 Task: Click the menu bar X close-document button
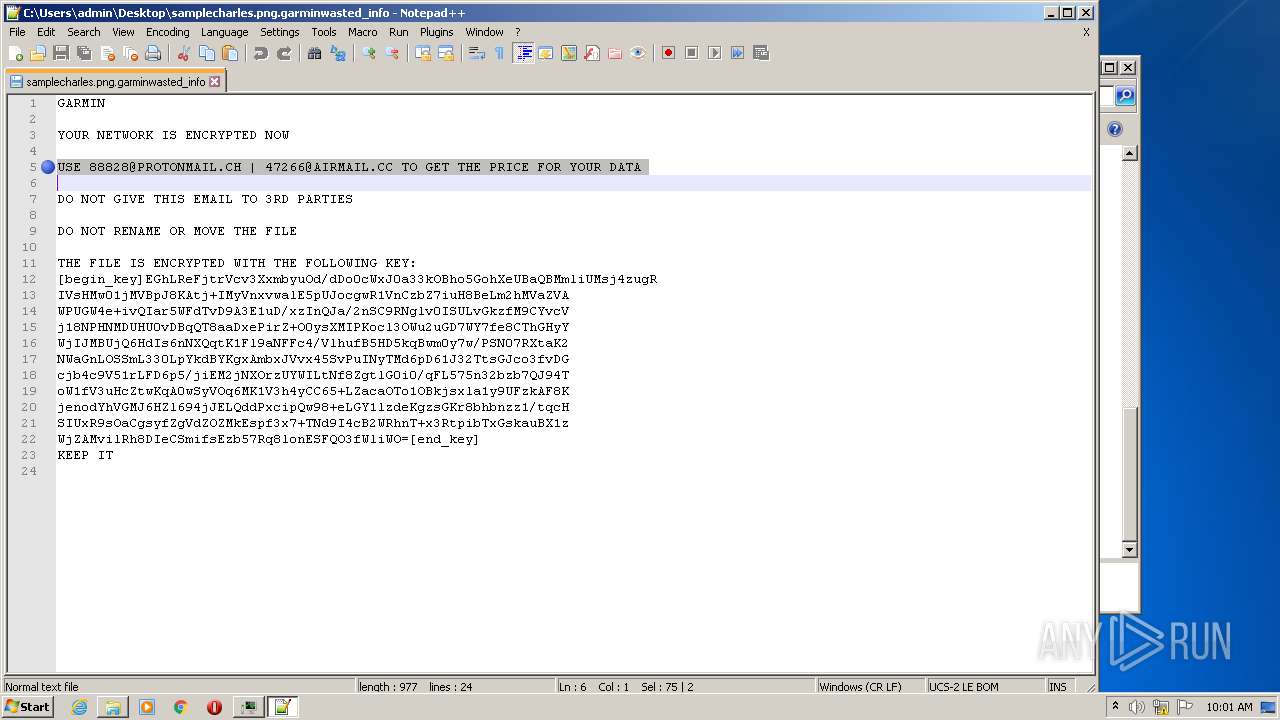pos(1086,32)
